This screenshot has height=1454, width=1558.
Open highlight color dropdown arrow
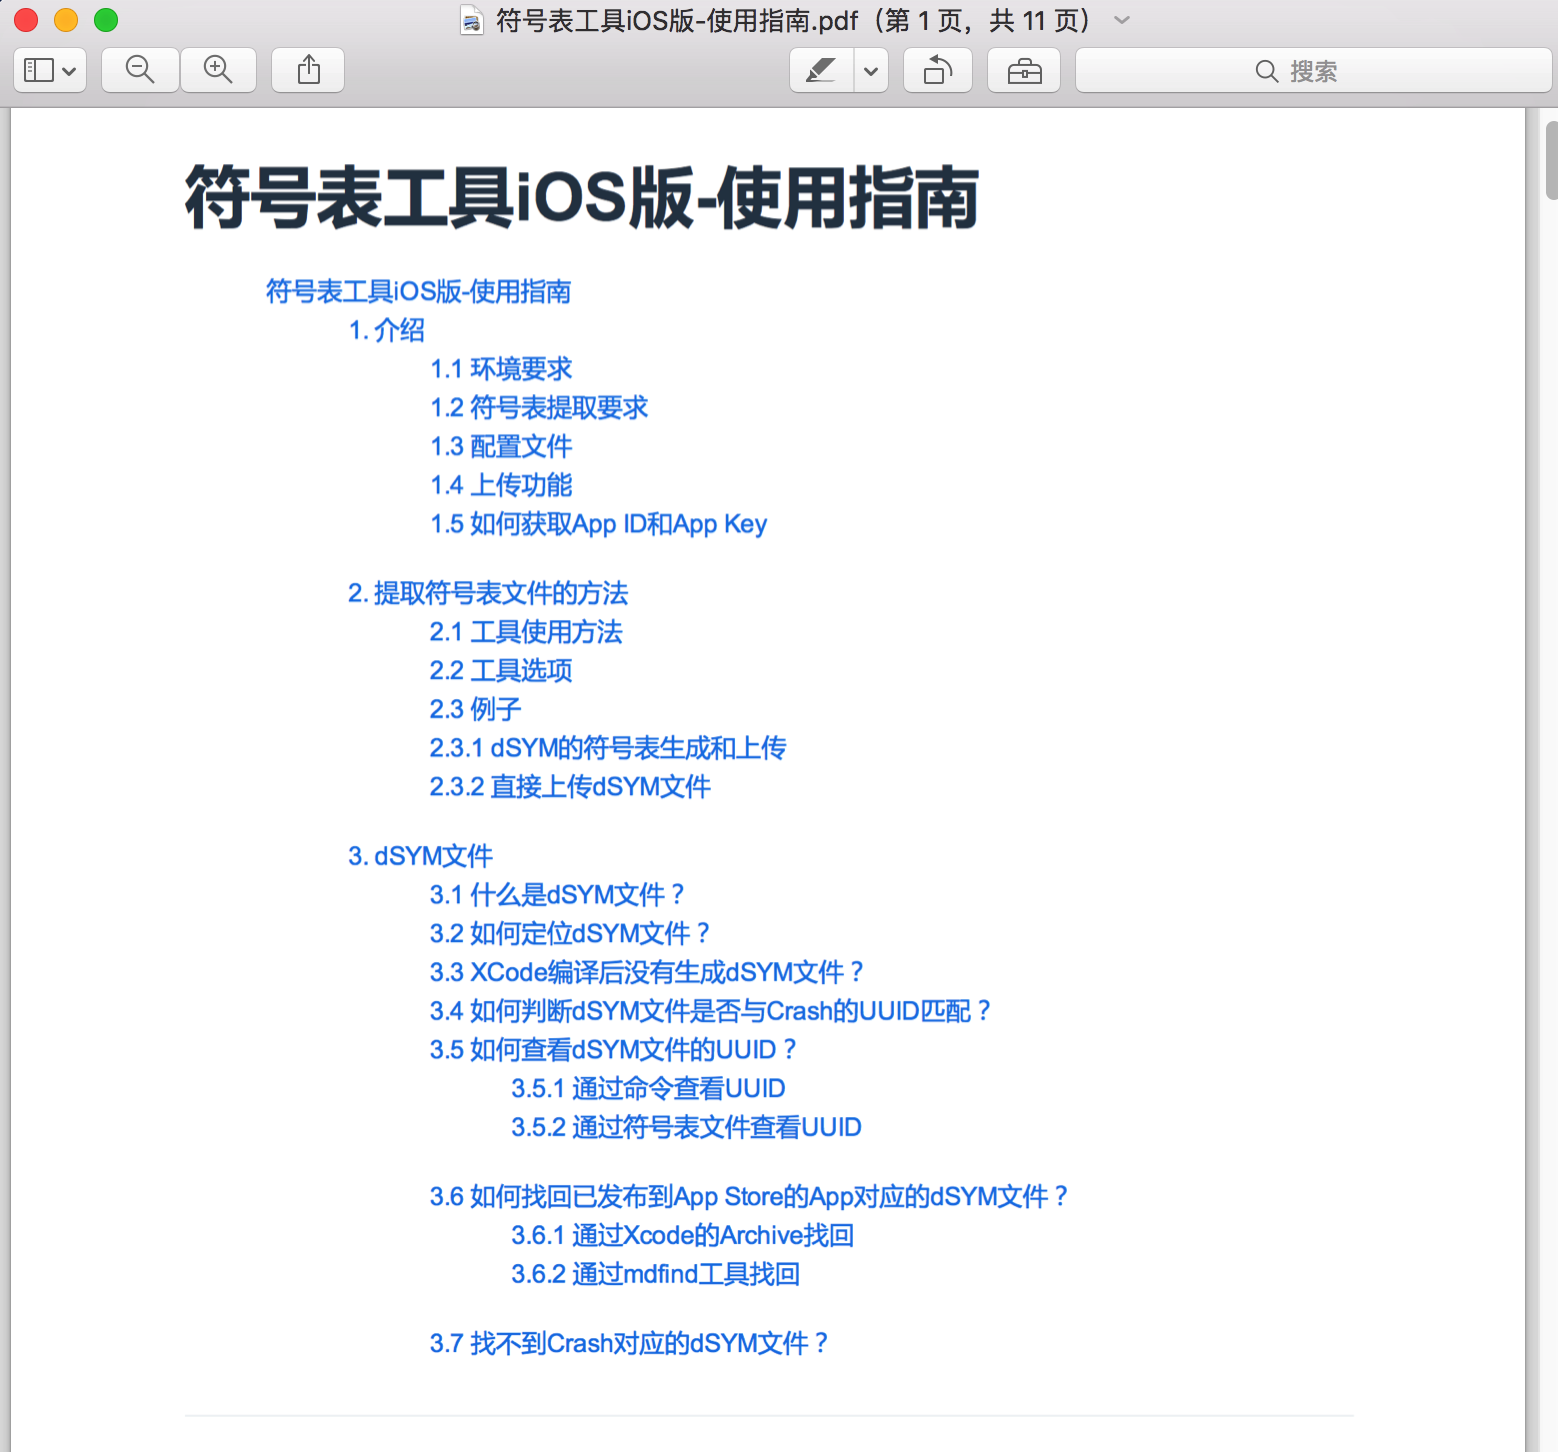coord(871,70)
